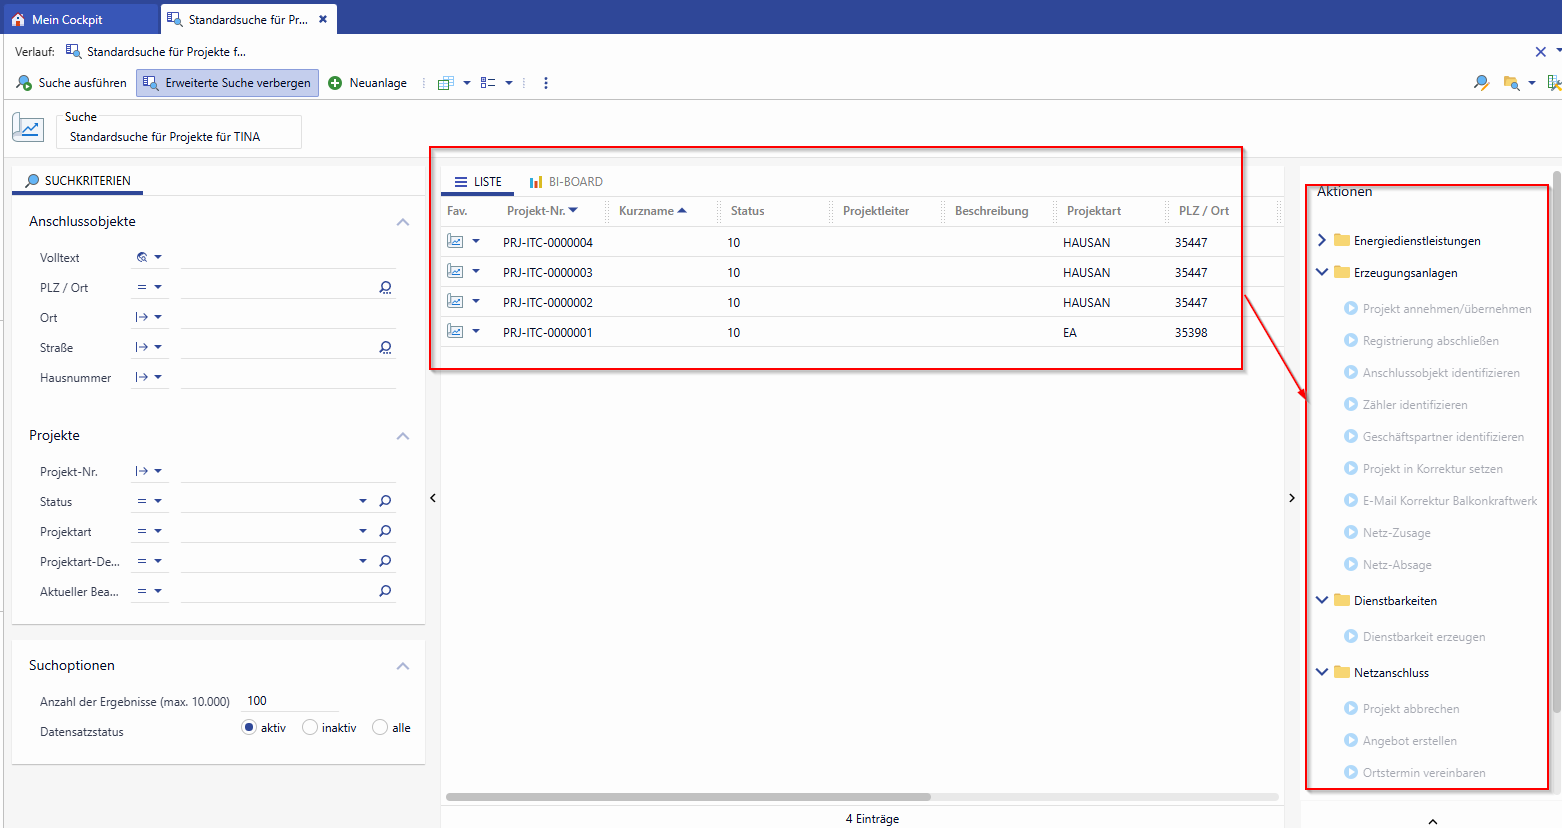Sort list by Kurzname column header

(646, 211)
